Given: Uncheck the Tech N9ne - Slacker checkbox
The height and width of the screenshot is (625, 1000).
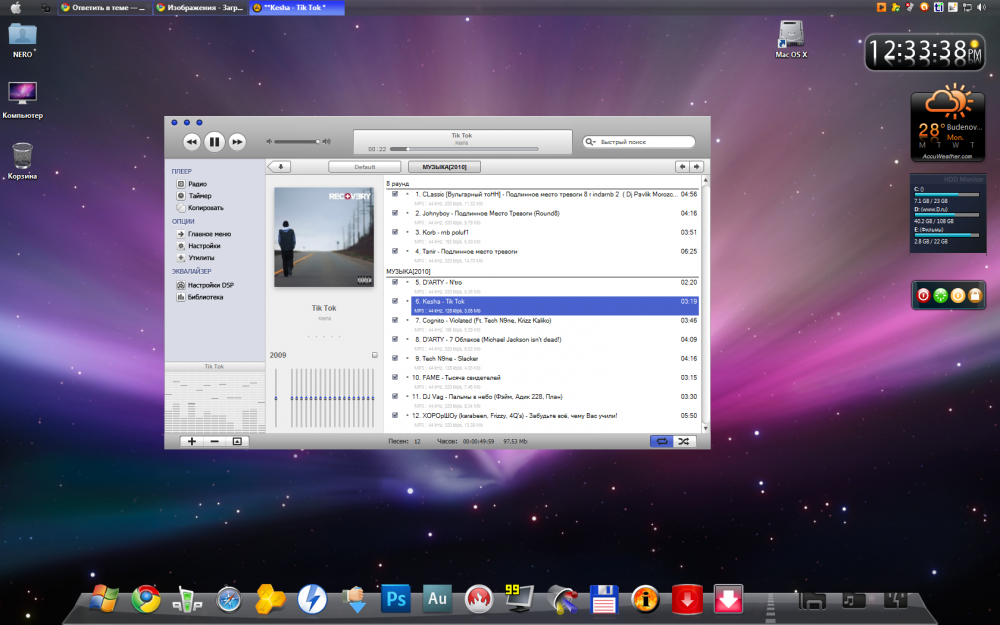Looking at the screenshot, I should pos(395,358).
